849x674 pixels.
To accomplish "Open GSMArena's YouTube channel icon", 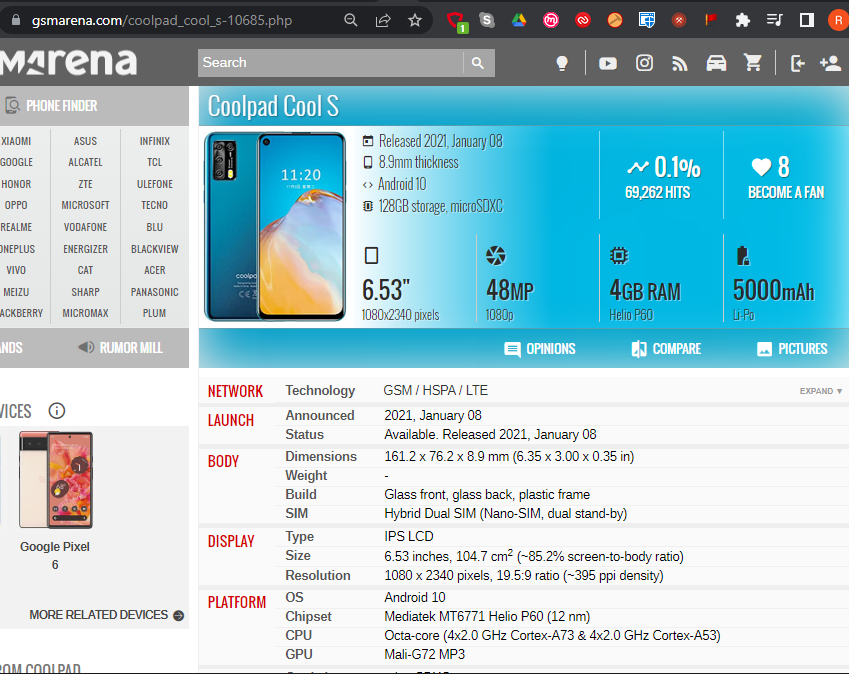I will click(x=607, y=63).
